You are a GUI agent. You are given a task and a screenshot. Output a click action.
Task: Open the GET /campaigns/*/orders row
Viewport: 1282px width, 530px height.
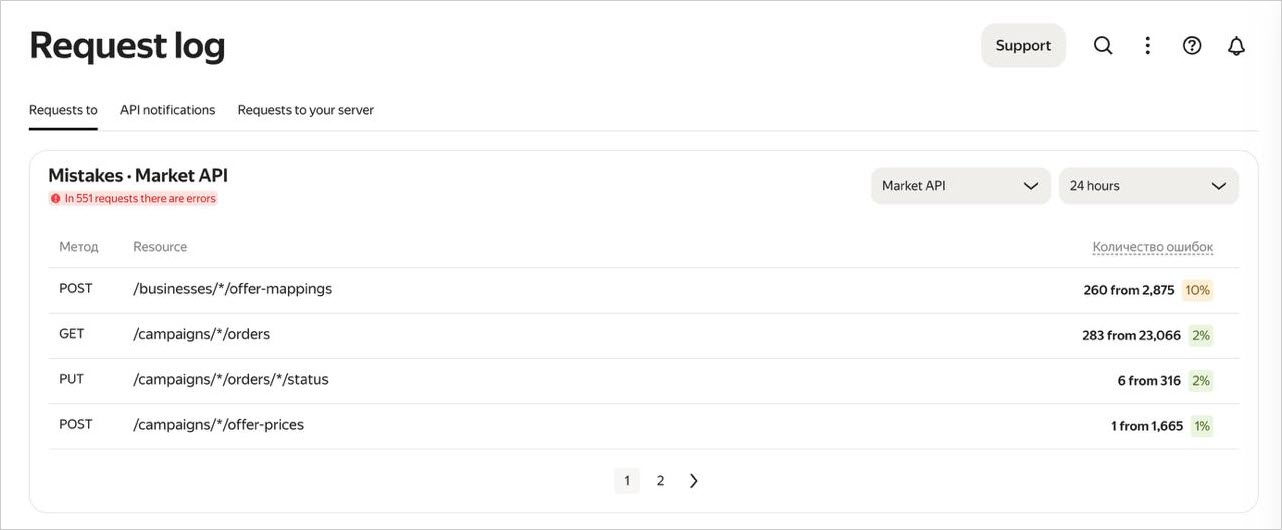pos(644,335)
